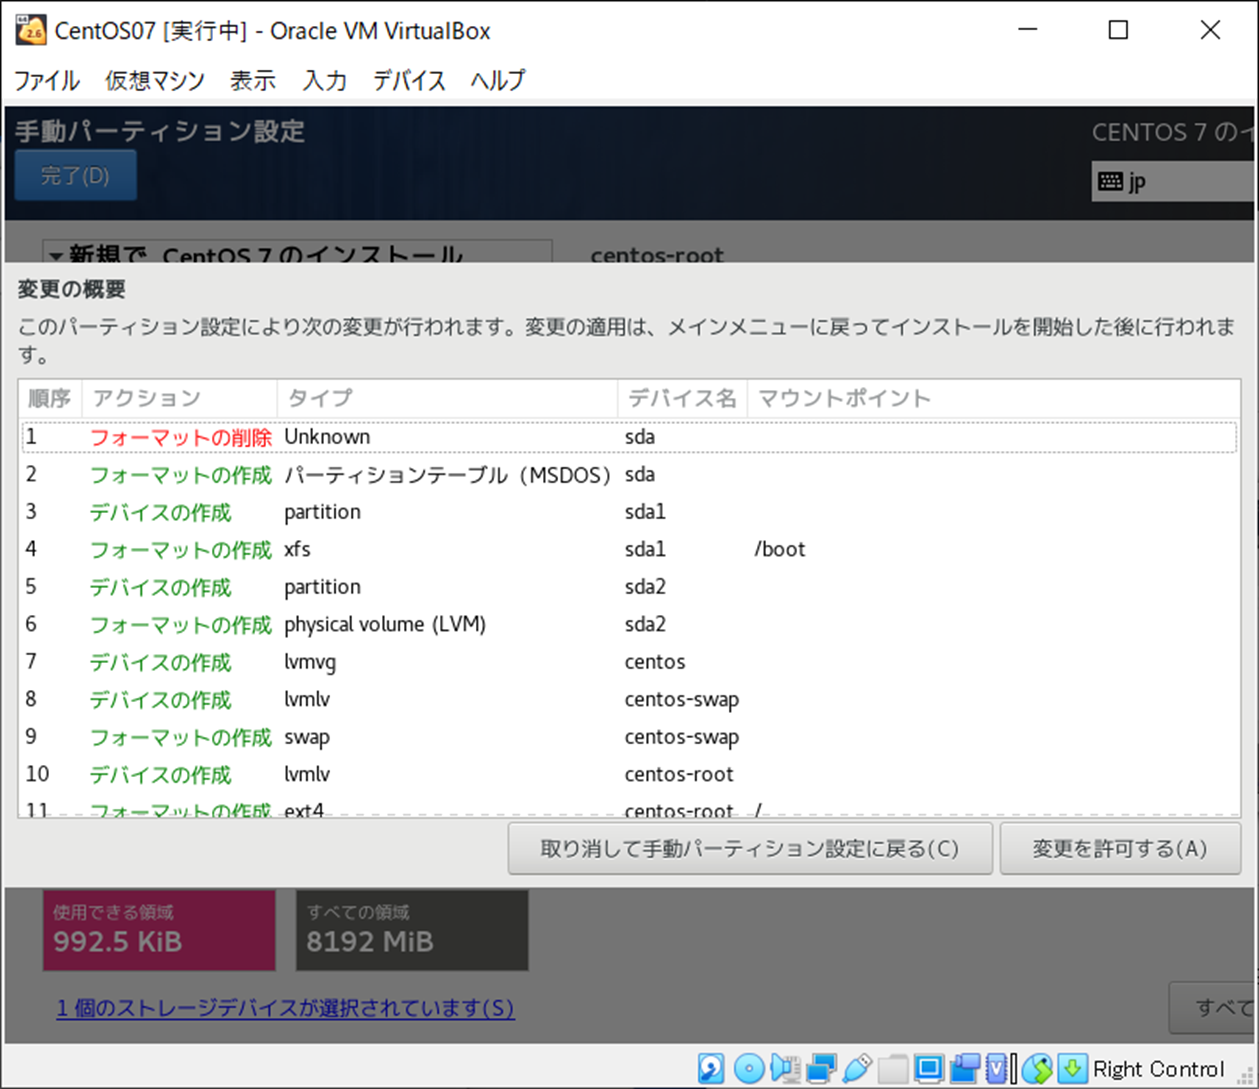Screen dimensions: 1259x1089
Task: Select row 8 lvmlv centos-swap
Action: (629, 699)
